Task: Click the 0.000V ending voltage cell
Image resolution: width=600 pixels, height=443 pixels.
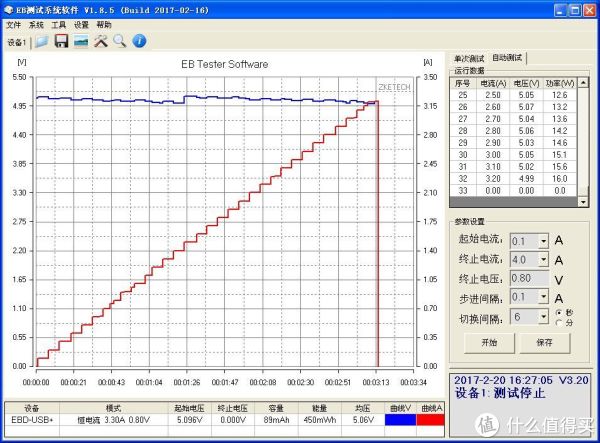Action: point(233,420)
